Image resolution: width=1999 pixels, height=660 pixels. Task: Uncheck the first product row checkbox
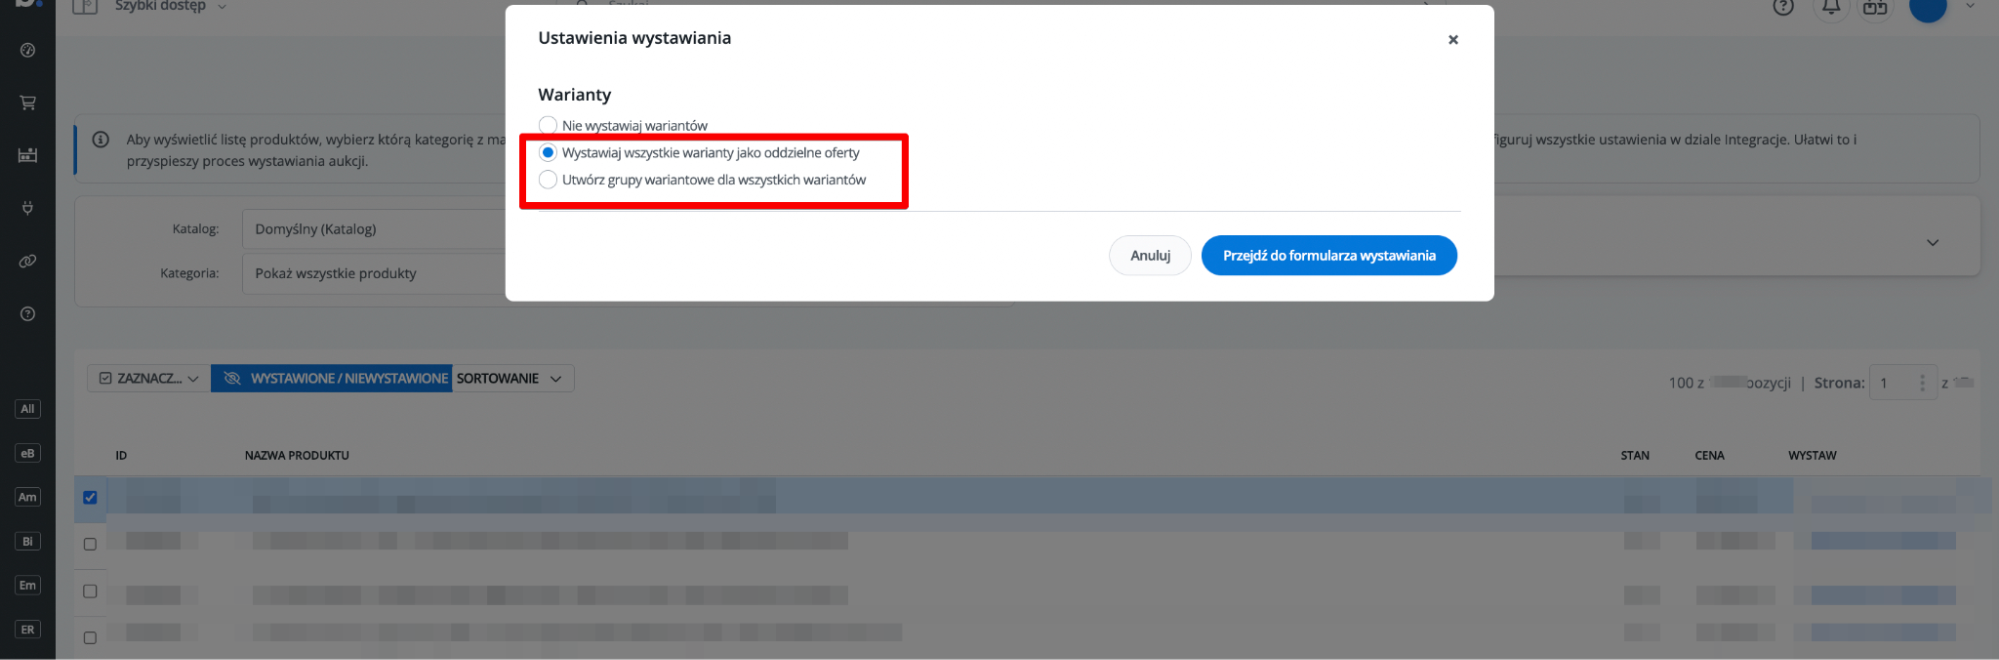tap(90, 497)
